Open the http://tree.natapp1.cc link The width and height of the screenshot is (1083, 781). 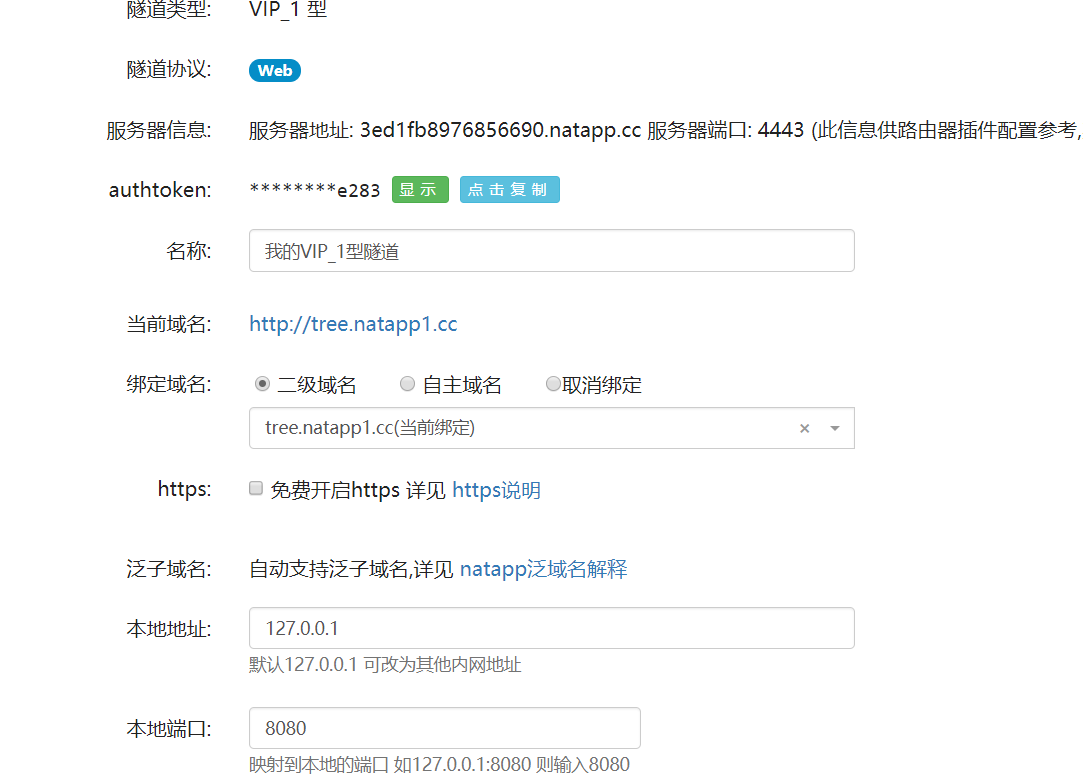[353, 324]
